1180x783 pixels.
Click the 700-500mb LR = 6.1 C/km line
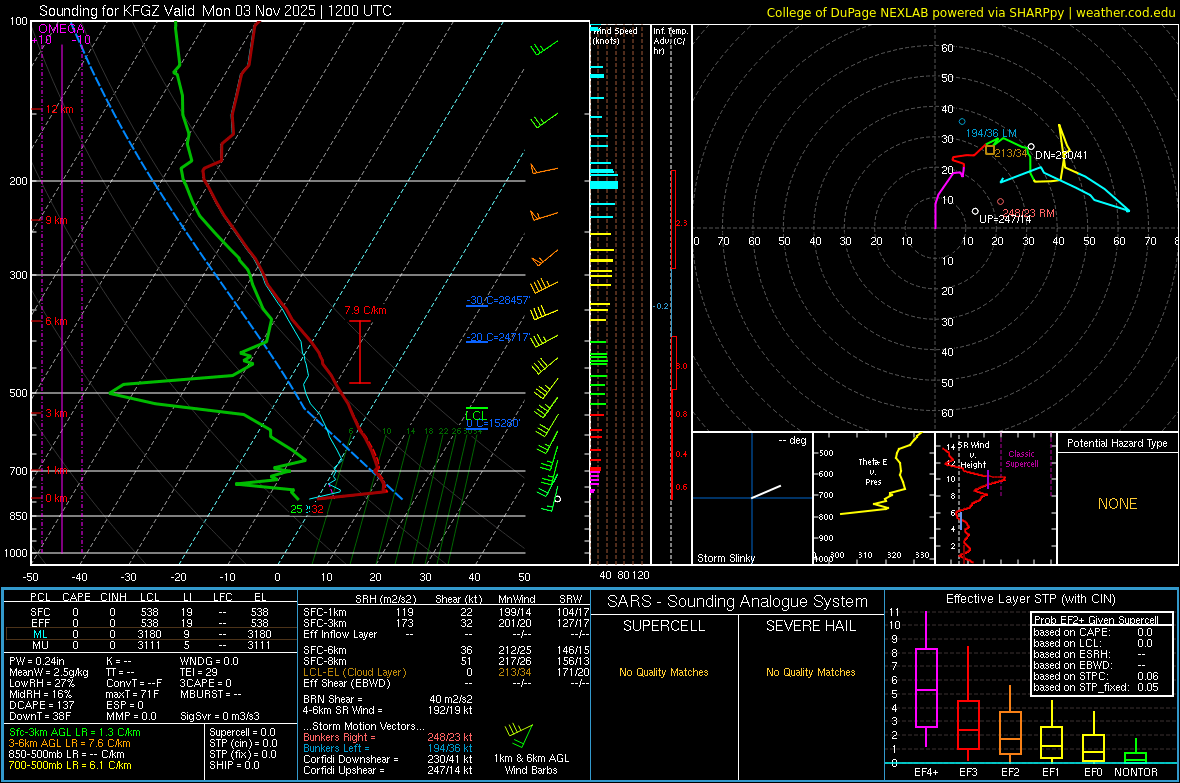(70, 765)
